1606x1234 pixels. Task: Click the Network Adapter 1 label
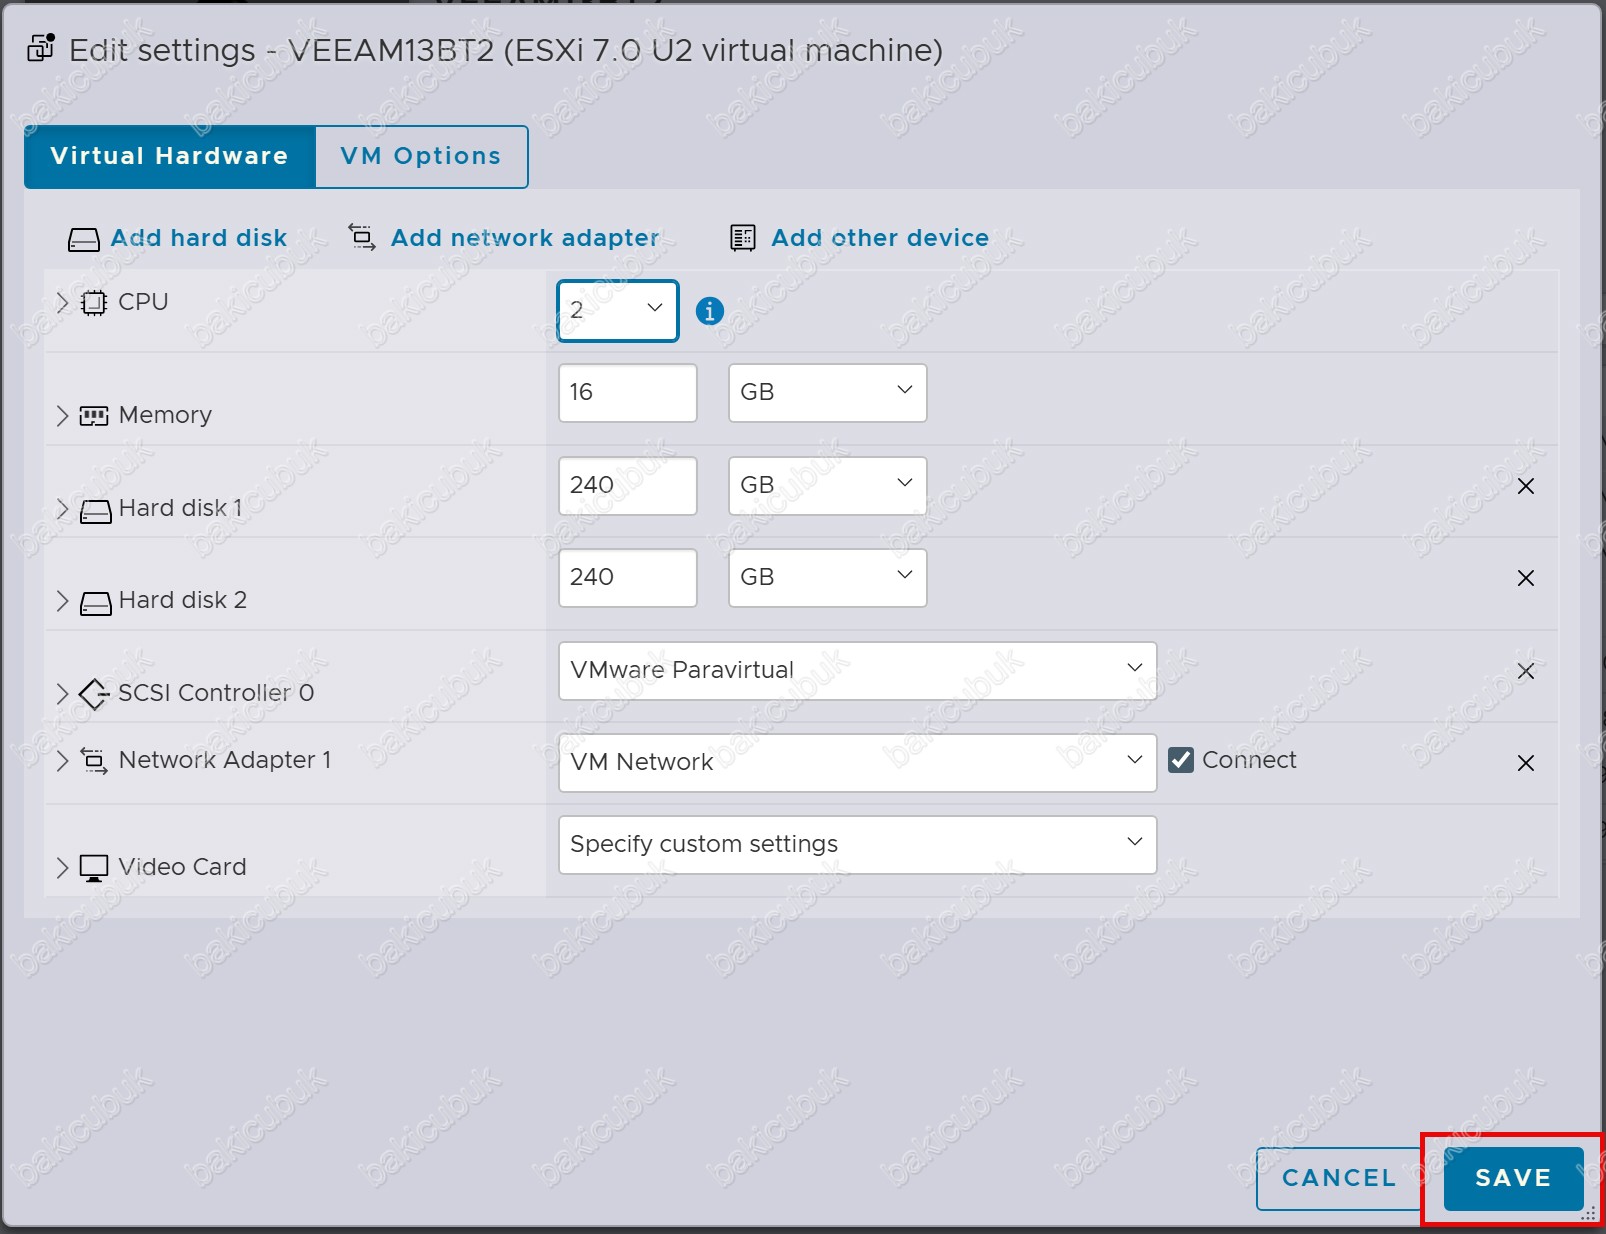(225, 760)
